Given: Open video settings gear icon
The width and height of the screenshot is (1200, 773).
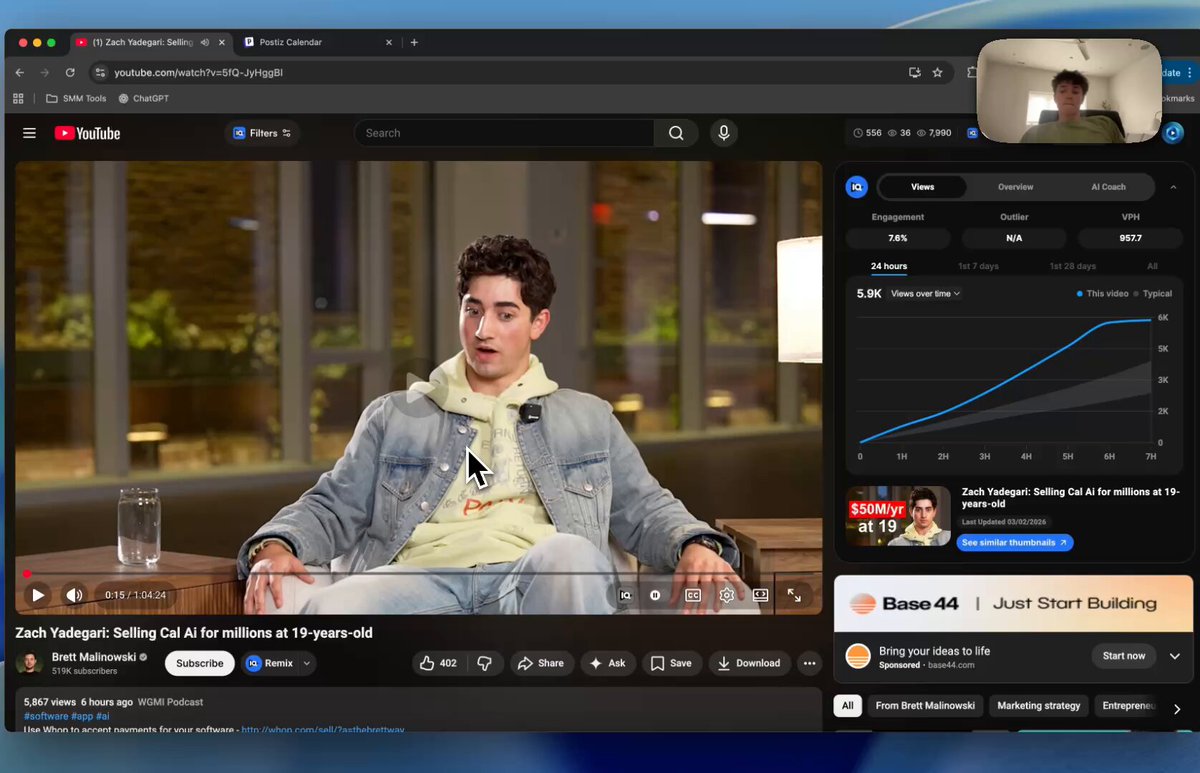Looking at the screenshot, I should 727,595.
